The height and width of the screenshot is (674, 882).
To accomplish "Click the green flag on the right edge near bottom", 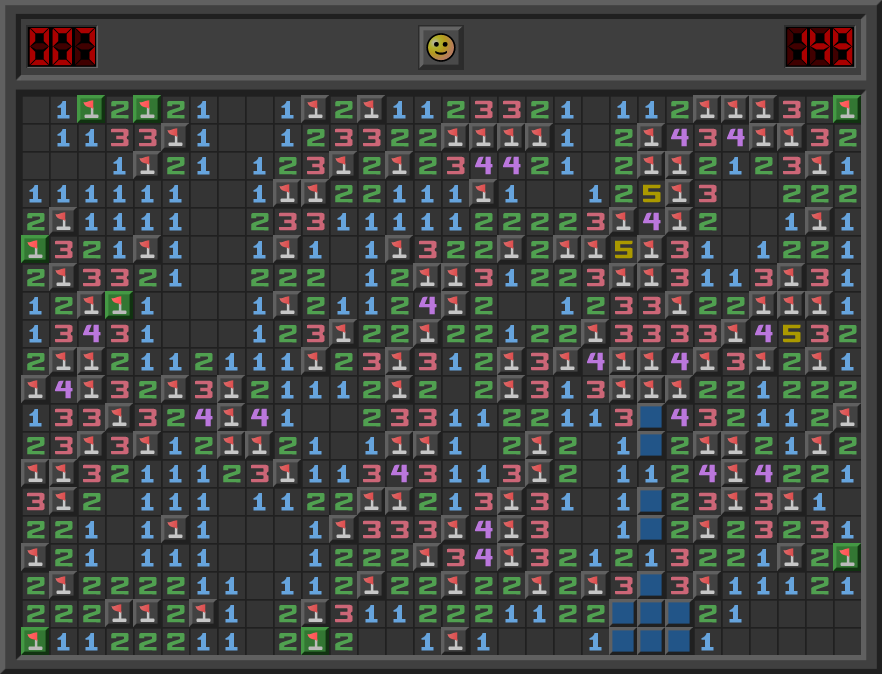I will click(847, 557).
